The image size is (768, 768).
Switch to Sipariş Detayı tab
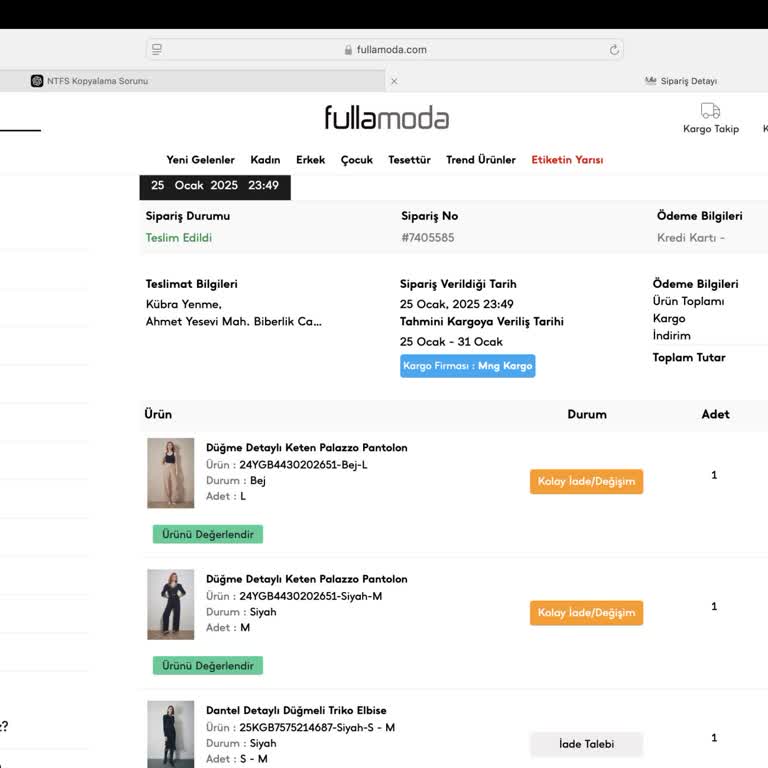tap(688, 81)
